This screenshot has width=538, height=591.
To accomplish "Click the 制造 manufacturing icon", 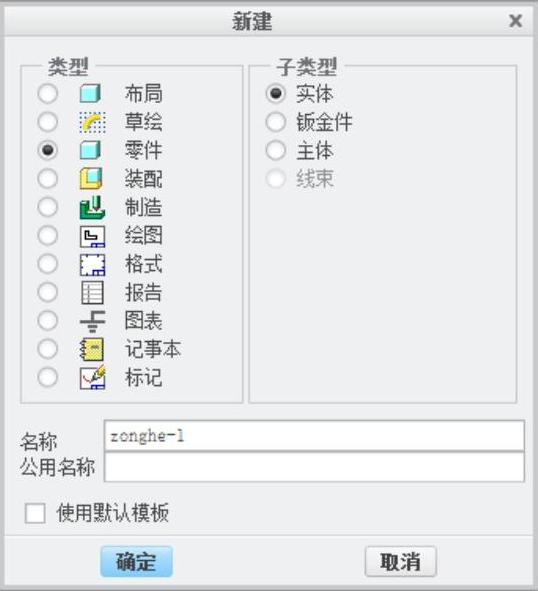I will tap(92, 207).
